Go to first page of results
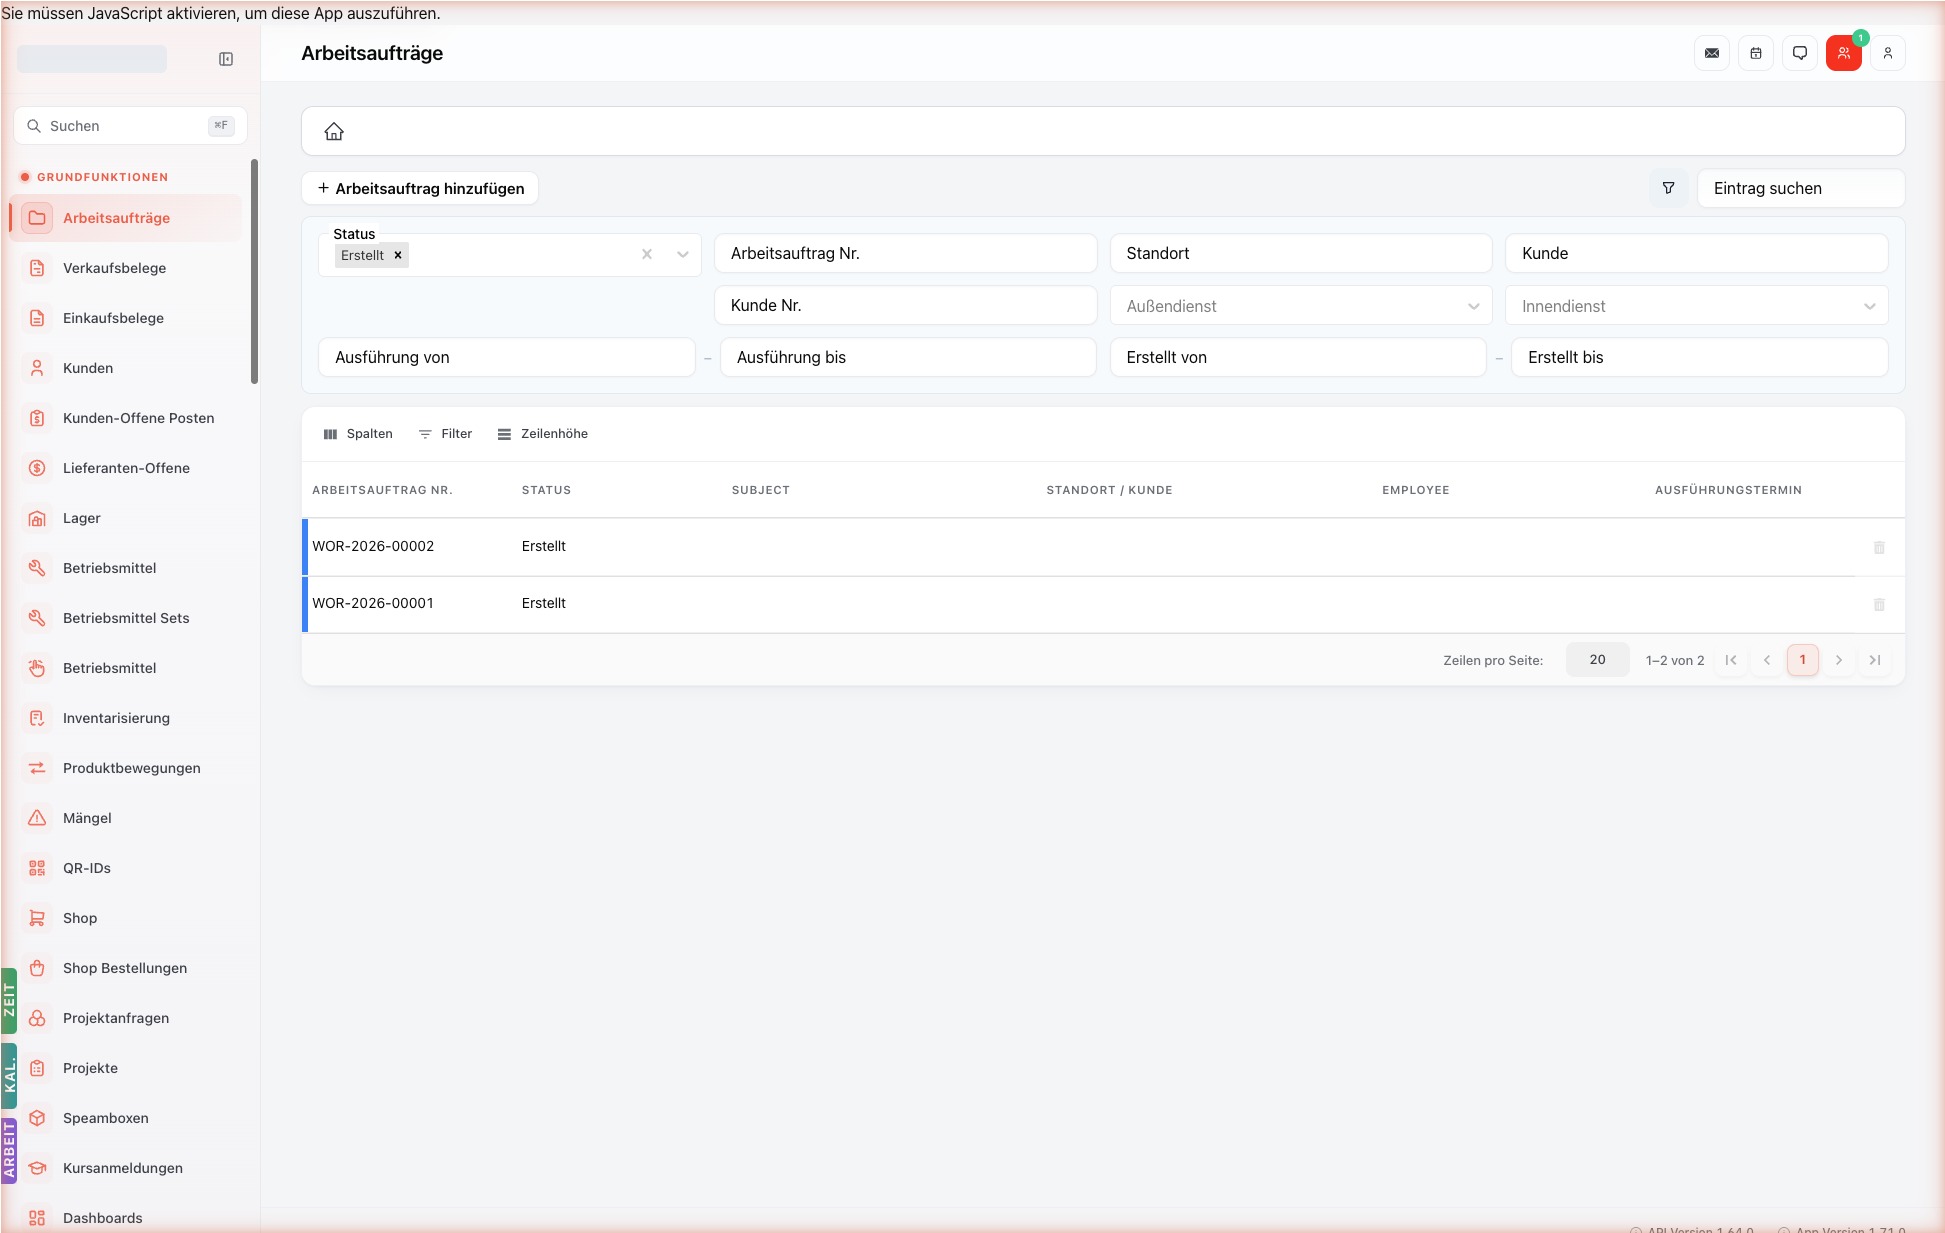1945x1233 pixels. (1731, 660)
